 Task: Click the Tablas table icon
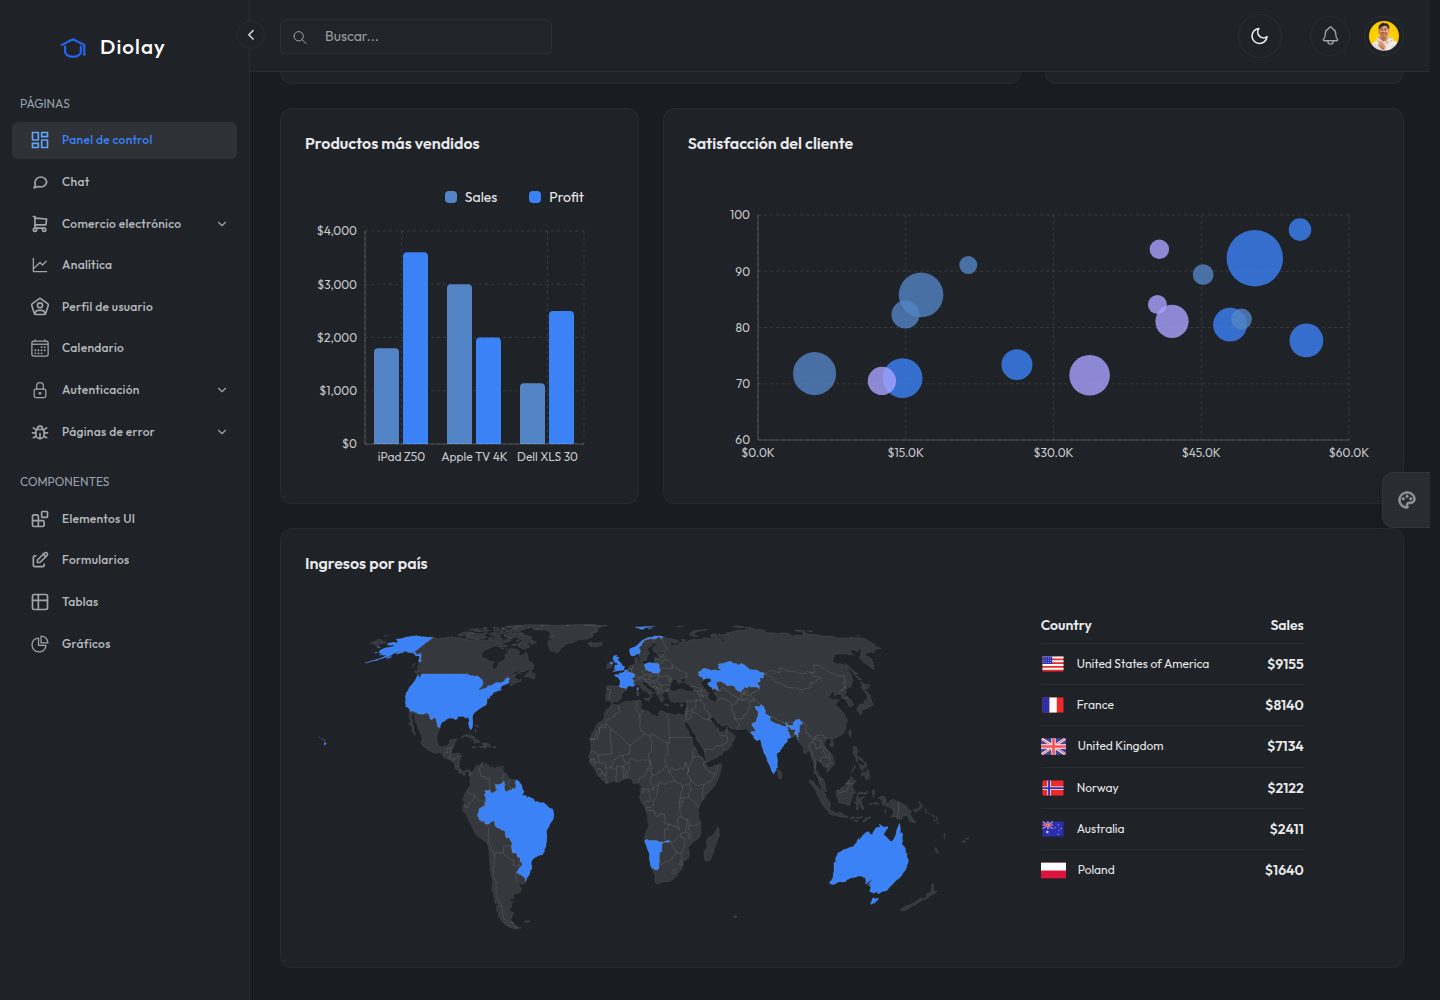[x=40, y=602]
